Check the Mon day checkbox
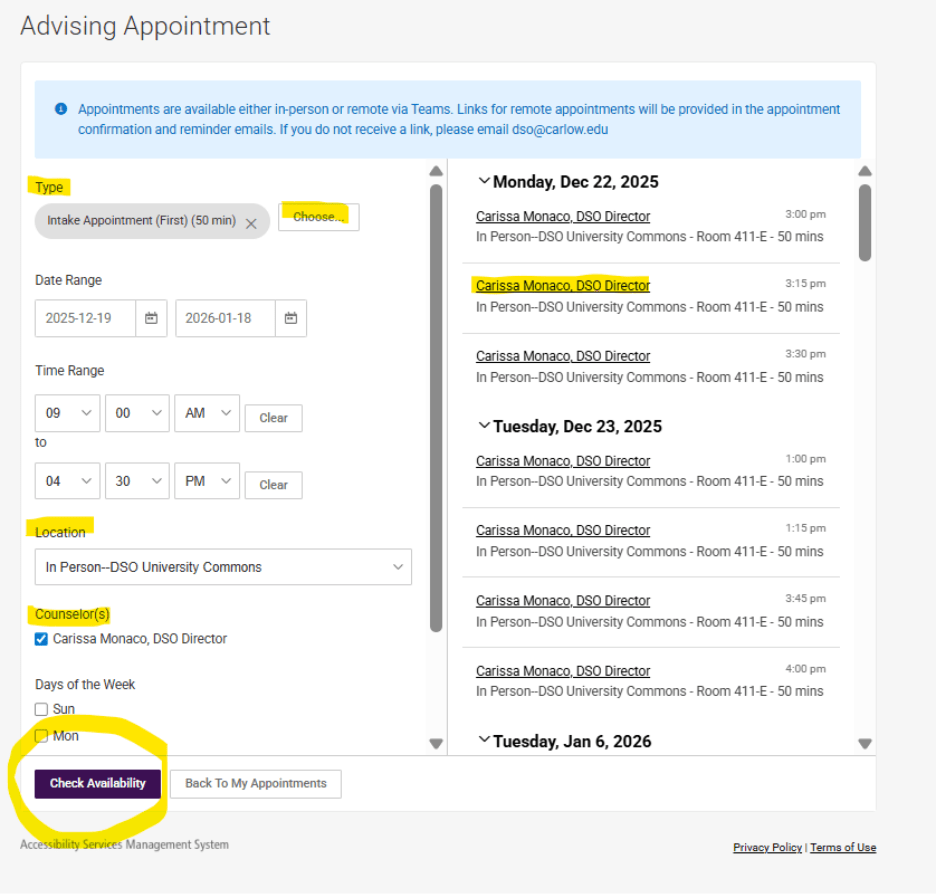This screenshot has height=894, width=936. 42,736
